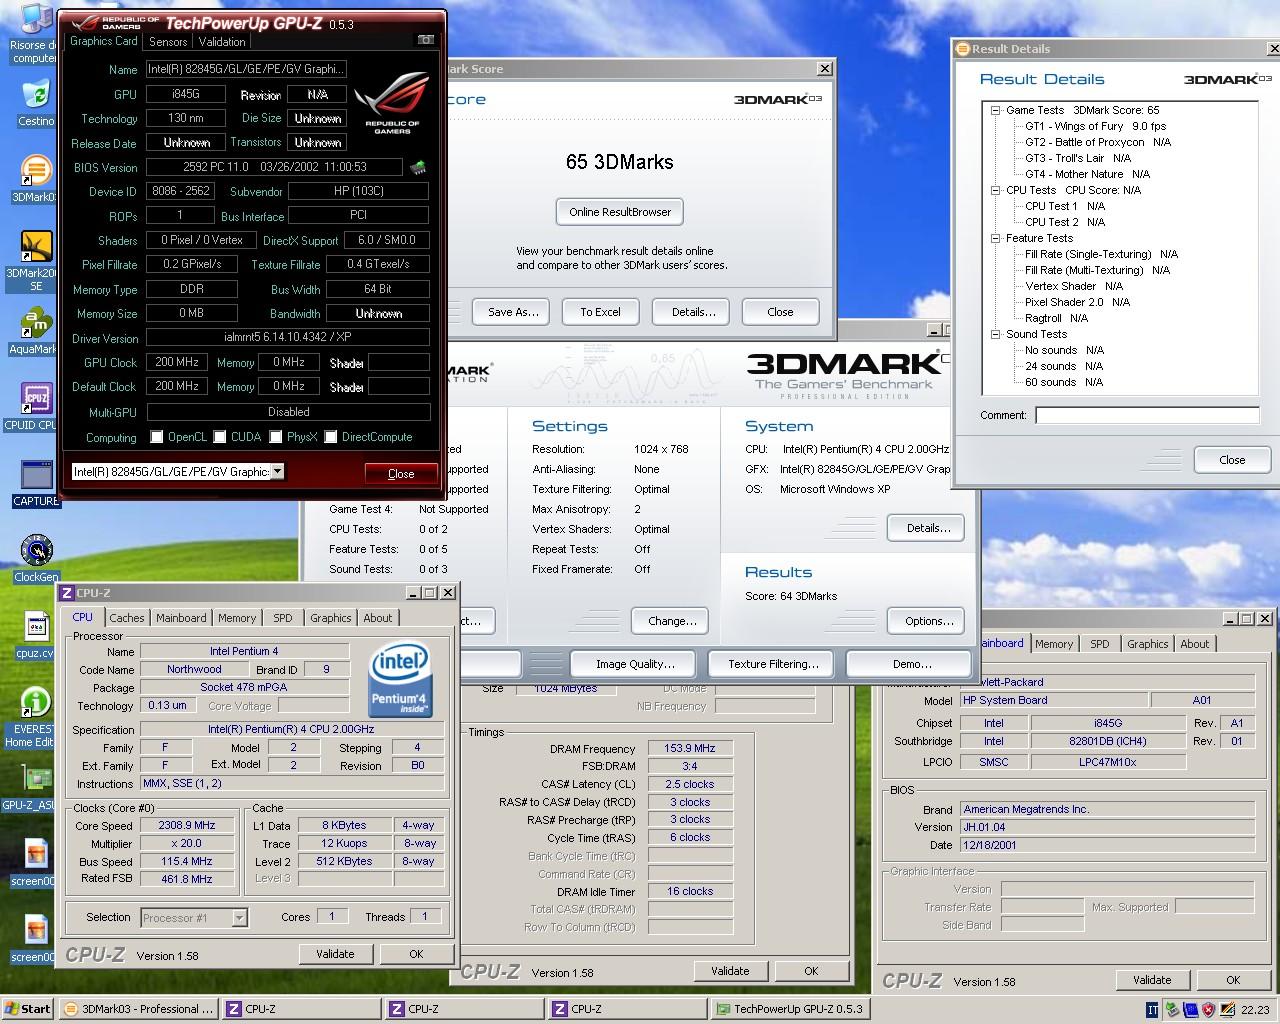This screenshot has width=1280, height=1024.
Task: Open the Caches tab in CPU-Z
Action: (x=127, y=618)
